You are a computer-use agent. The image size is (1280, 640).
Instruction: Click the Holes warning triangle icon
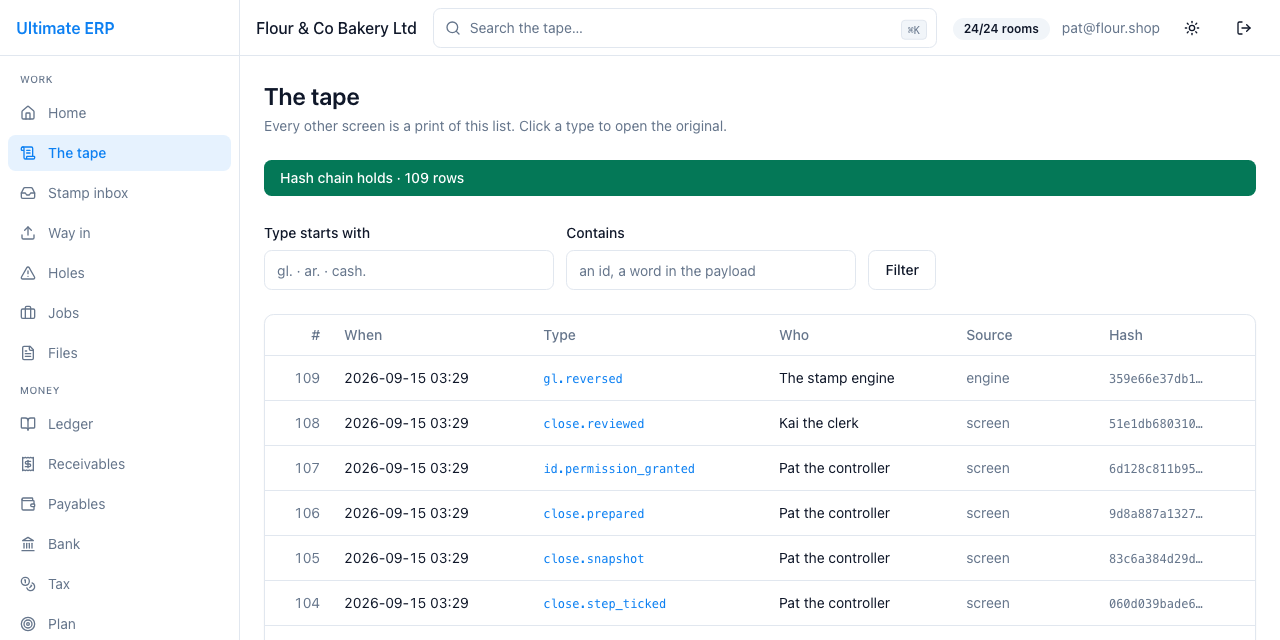28,273
